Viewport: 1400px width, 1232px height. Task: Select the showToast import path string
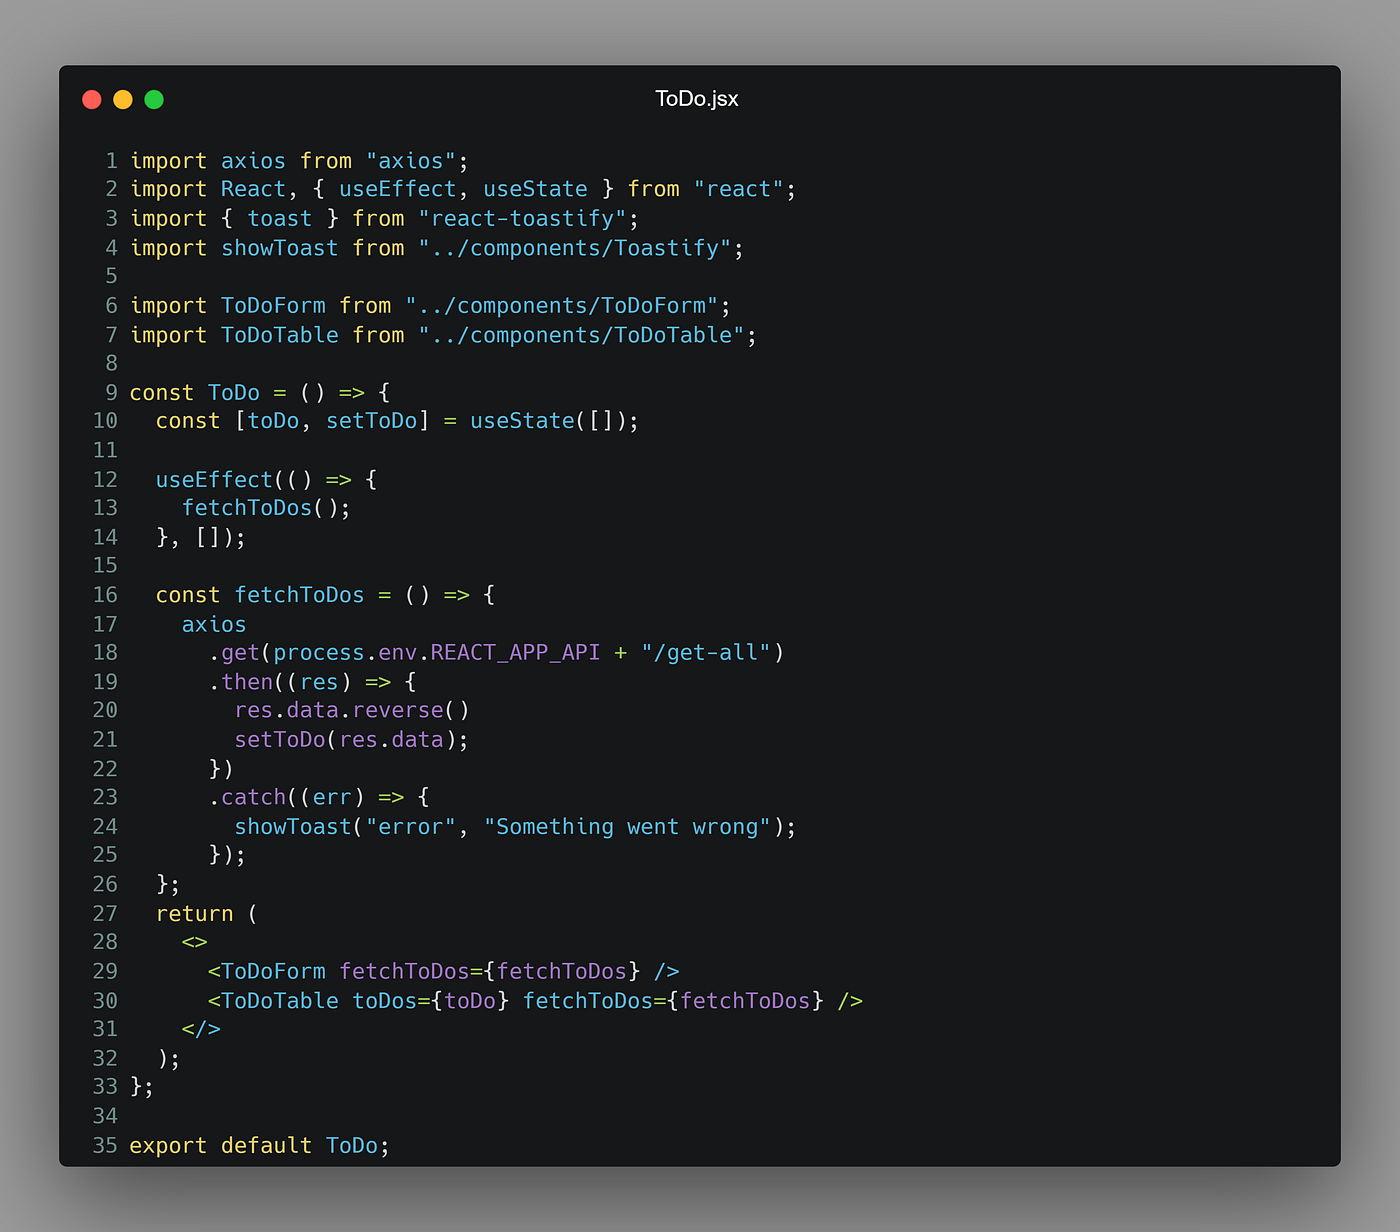click(x=578, y=248)
